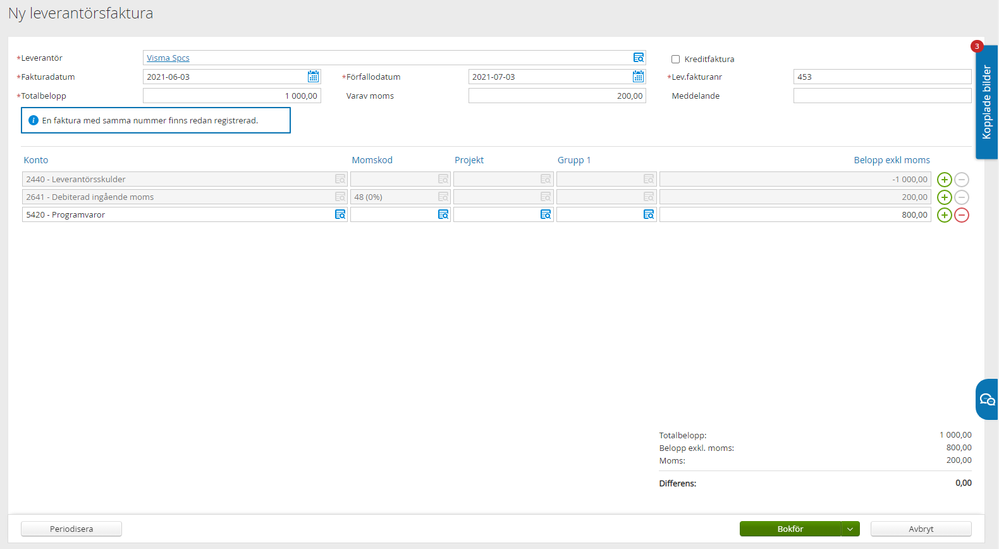
Task: Open the Visma Spcs supplier link
Action: [x=167, y=58]
